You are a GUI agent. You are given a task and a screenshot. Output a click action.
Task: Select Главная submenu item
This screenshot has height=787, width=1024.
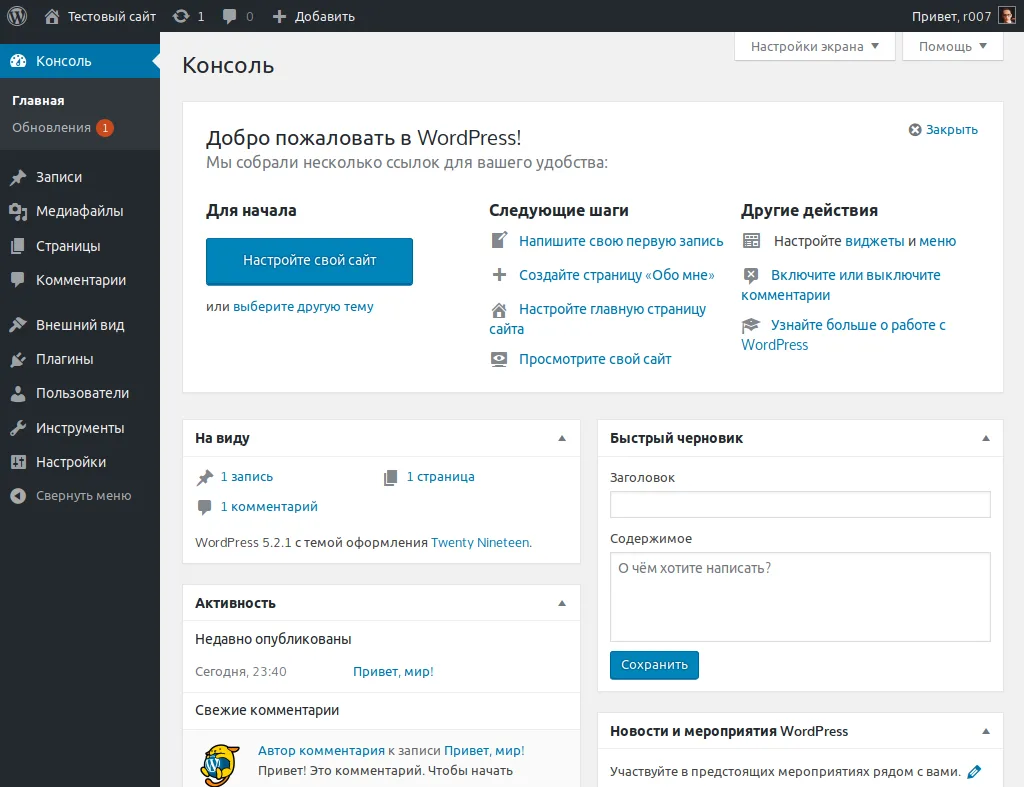(x=38, y=101)
